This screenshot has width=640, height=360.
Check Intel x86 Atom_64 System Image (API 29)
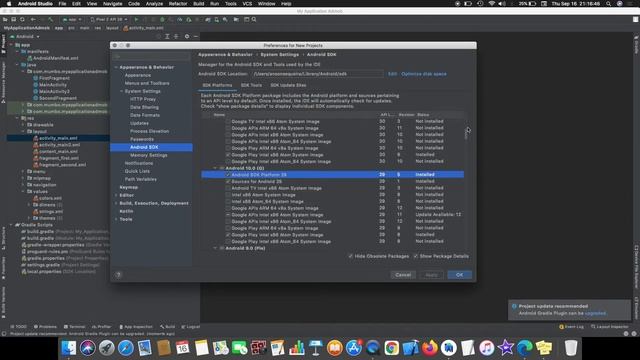(228, 201)
